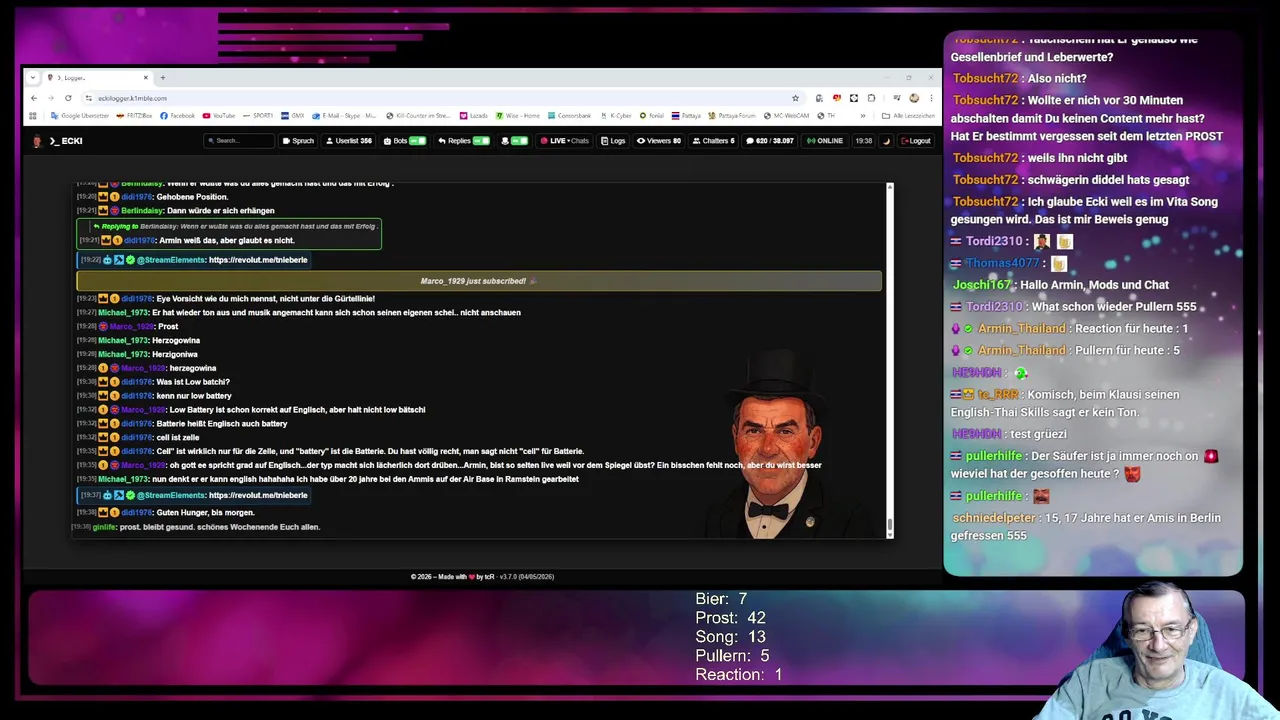Screen dimensions: 1280x720
Task: Click the ECKI logo title
Action: [x=66, y=141]
